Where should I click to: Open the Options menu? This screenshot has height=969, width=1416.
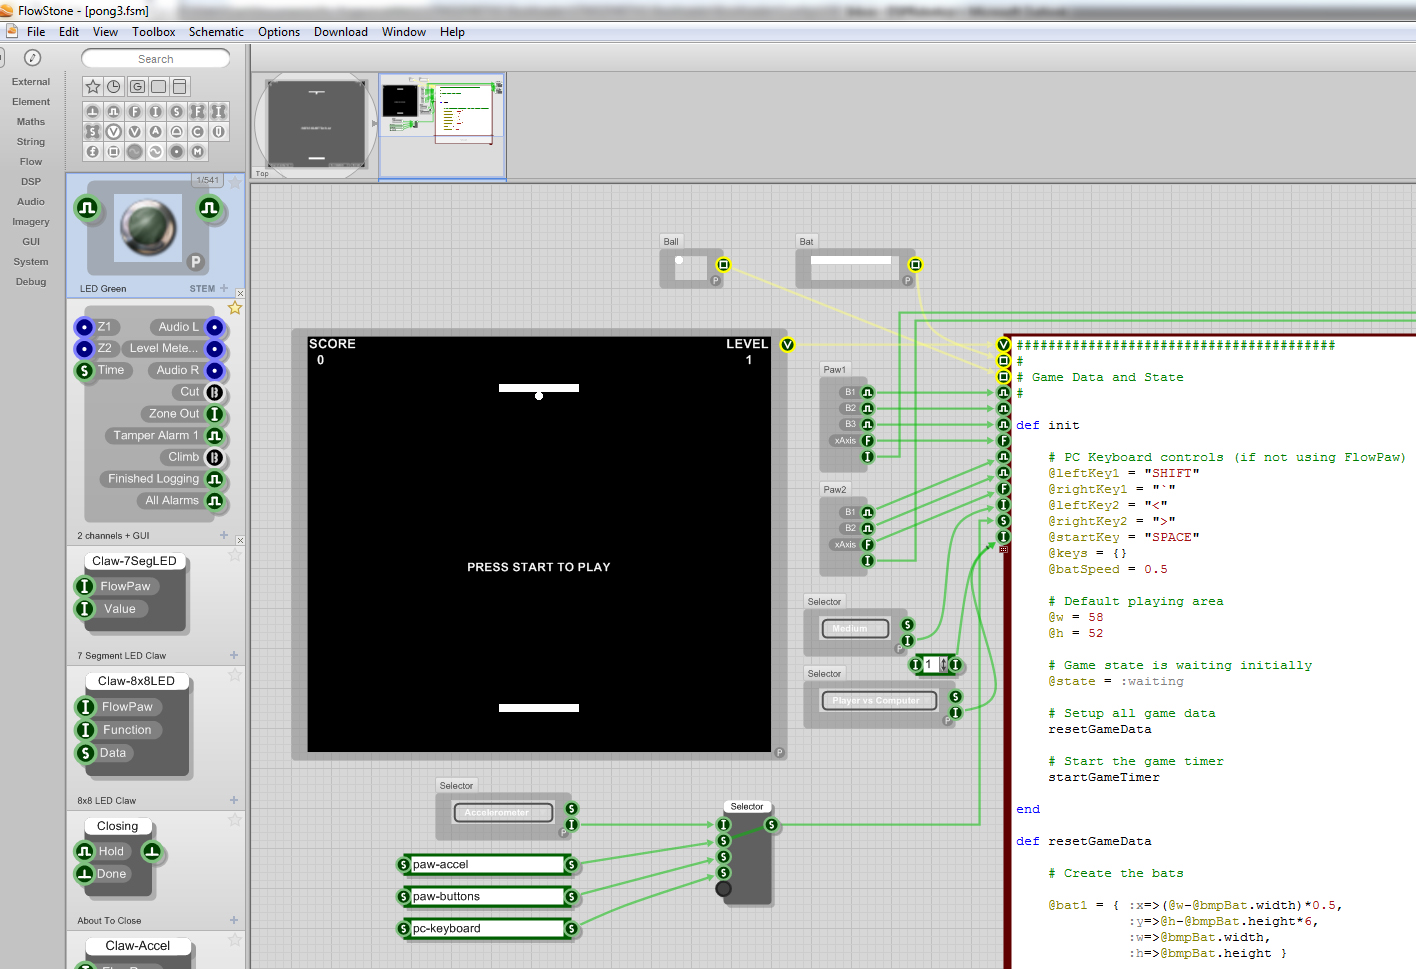point(279,32)
